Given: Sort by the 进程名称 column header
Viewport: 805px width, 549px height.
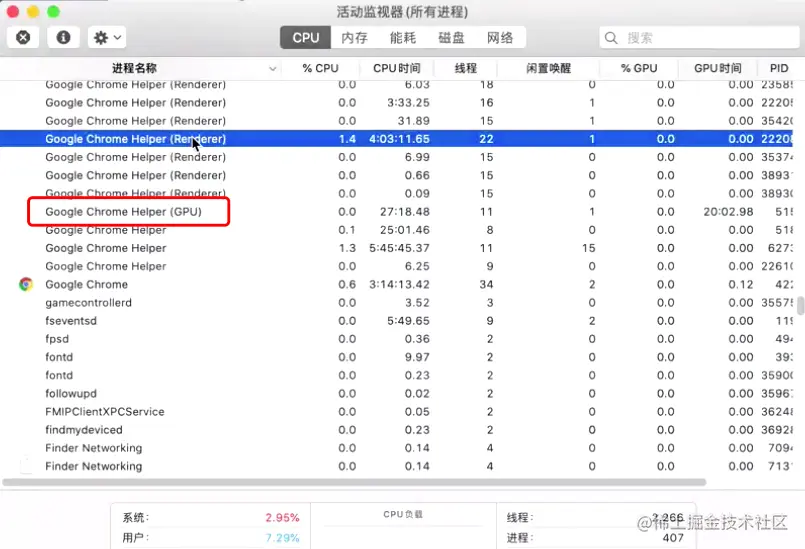Looking at the screenshot, I should pyautogui.click(x=135, y=68).
